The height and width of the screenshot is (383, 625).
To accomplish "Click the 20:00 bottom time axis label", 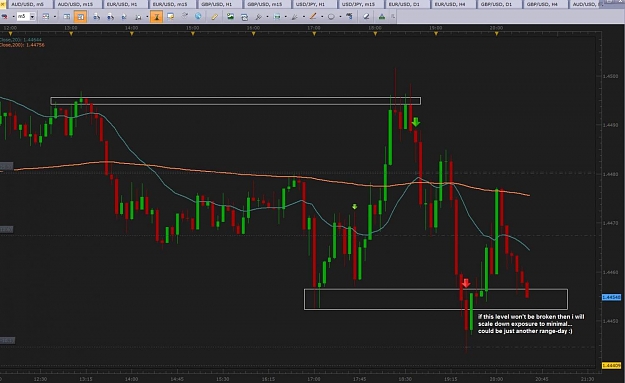I will 496,379.
